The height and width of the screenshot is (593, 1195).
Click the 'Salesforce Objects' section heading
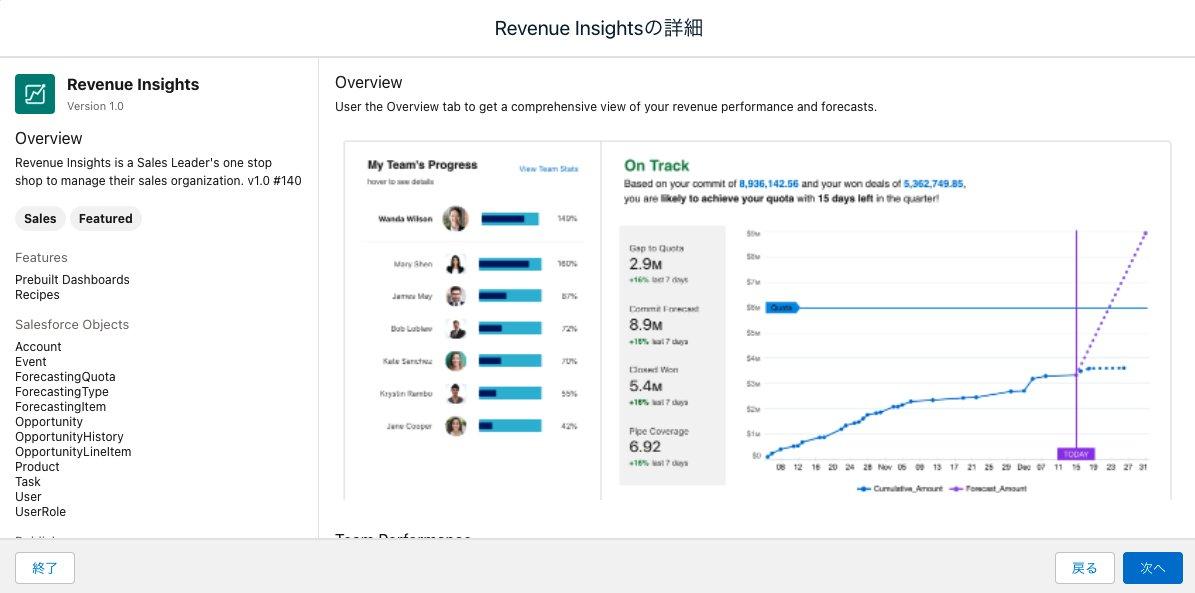(72, 325)
